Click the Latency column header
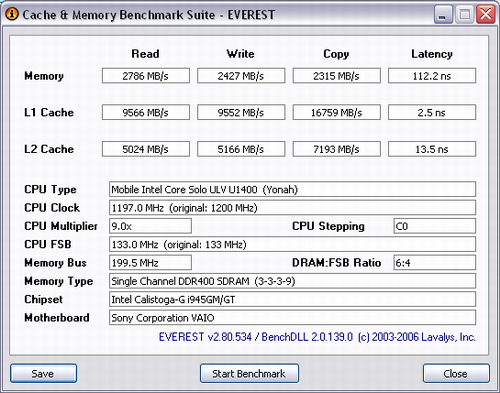500x393 pixels. (432, 54)
